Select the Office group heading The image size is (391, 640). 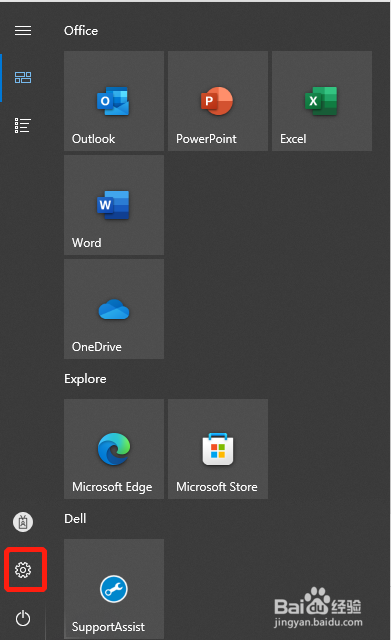81,31
